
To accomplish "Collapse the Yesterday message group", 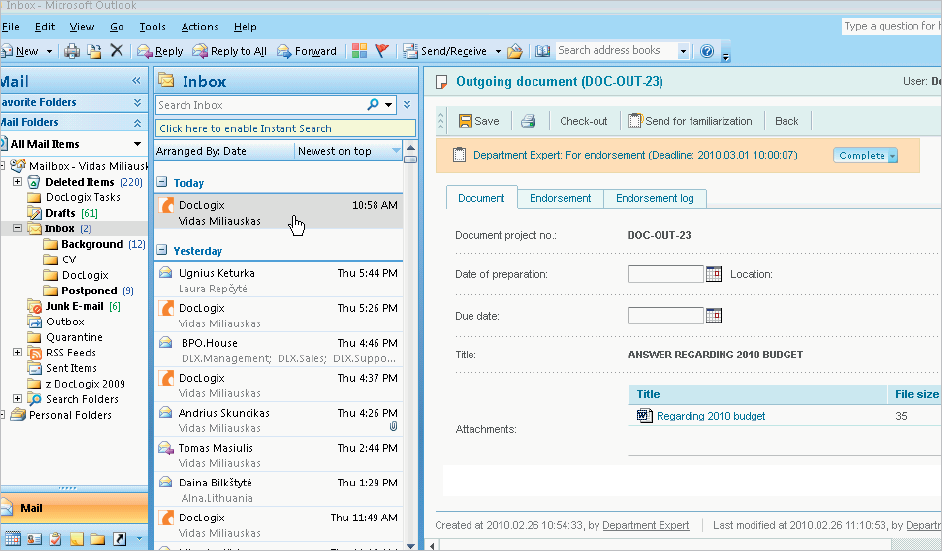I will pyautogui.click(x=162, y=250).
